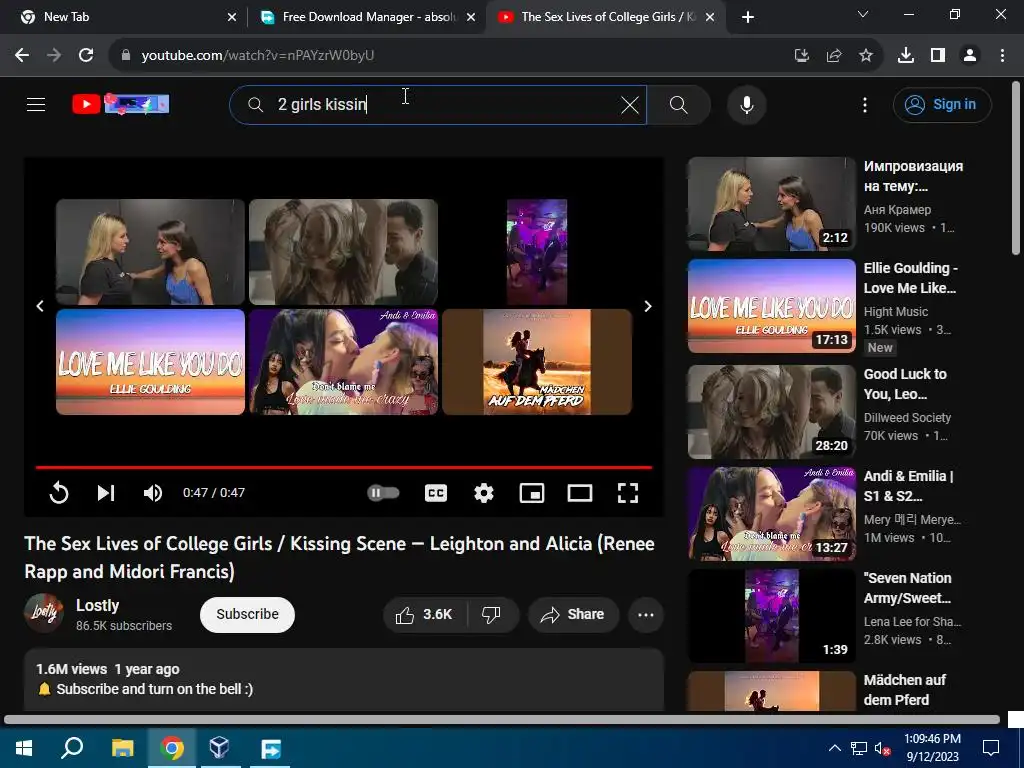The image size is (1024, 768).
Task: Click install app icon in address bar
Action: 801,56
